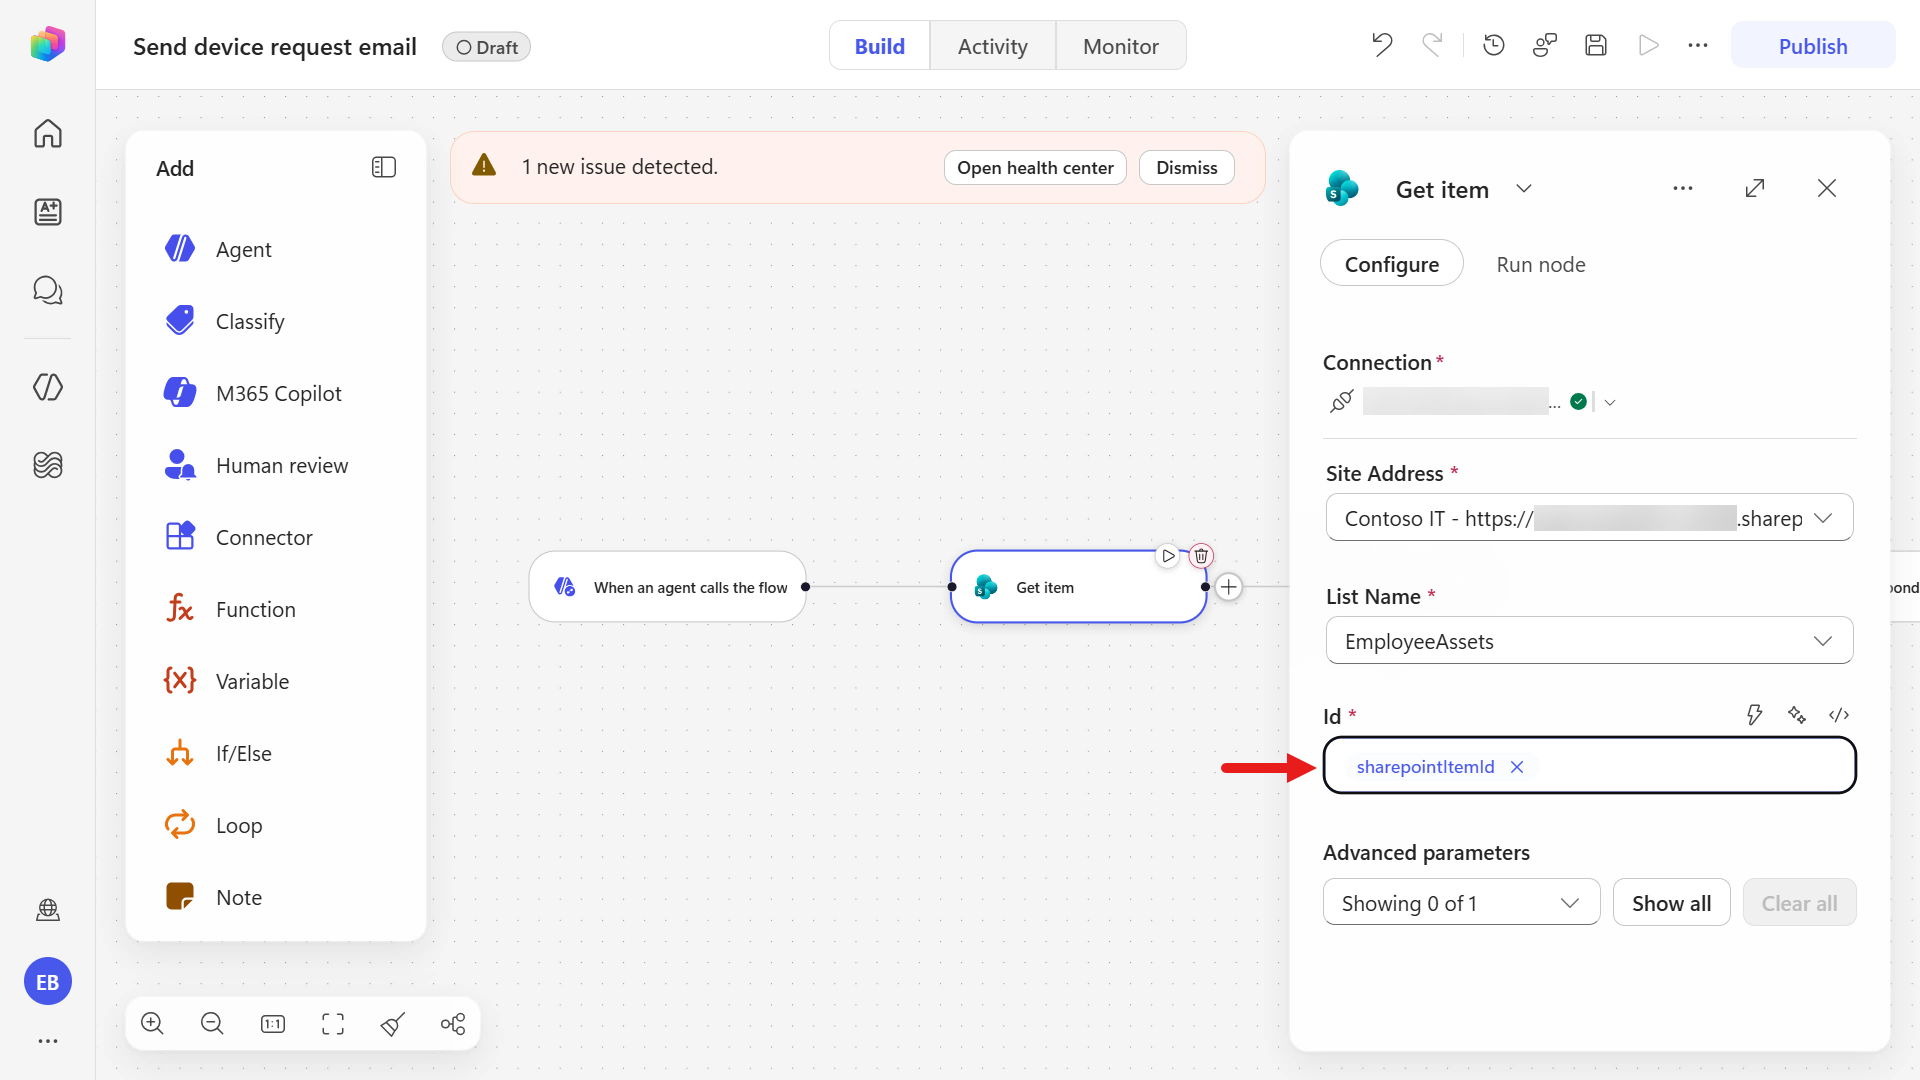This screenshot has width=1920, height=1080.
Task: Click the clean-up brush canvas icon
Action: click(x=393, y=1023)
